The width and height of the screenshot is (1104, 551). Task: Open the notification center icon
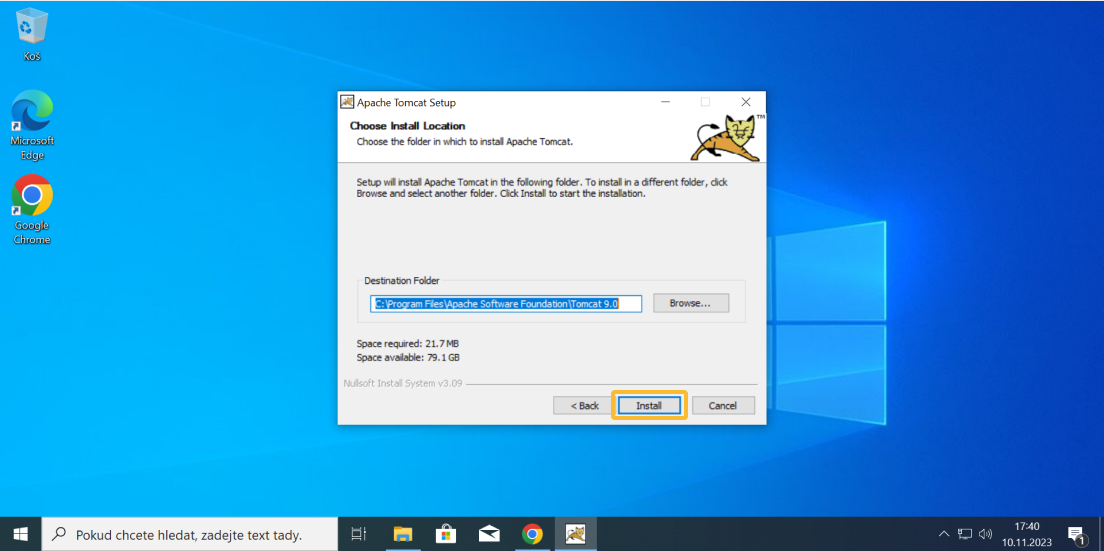click(x=1076, y=534)
